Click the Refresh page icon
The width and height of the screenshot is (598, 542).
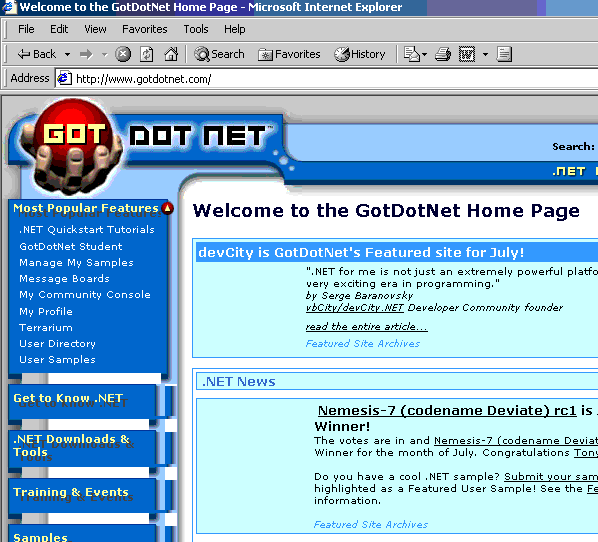tap(147, 54)
